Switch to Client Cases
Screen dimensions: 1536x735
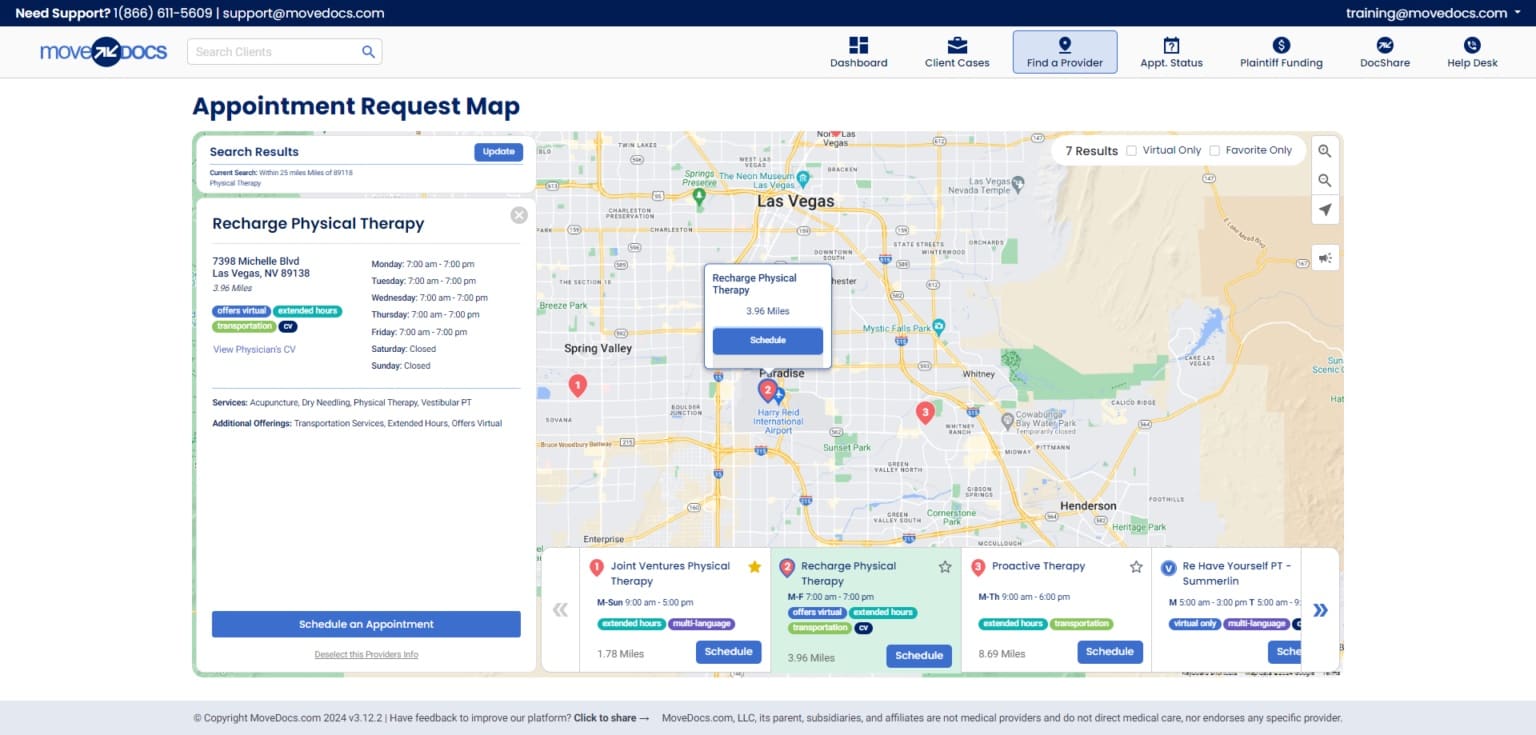(x=956, y=51)
